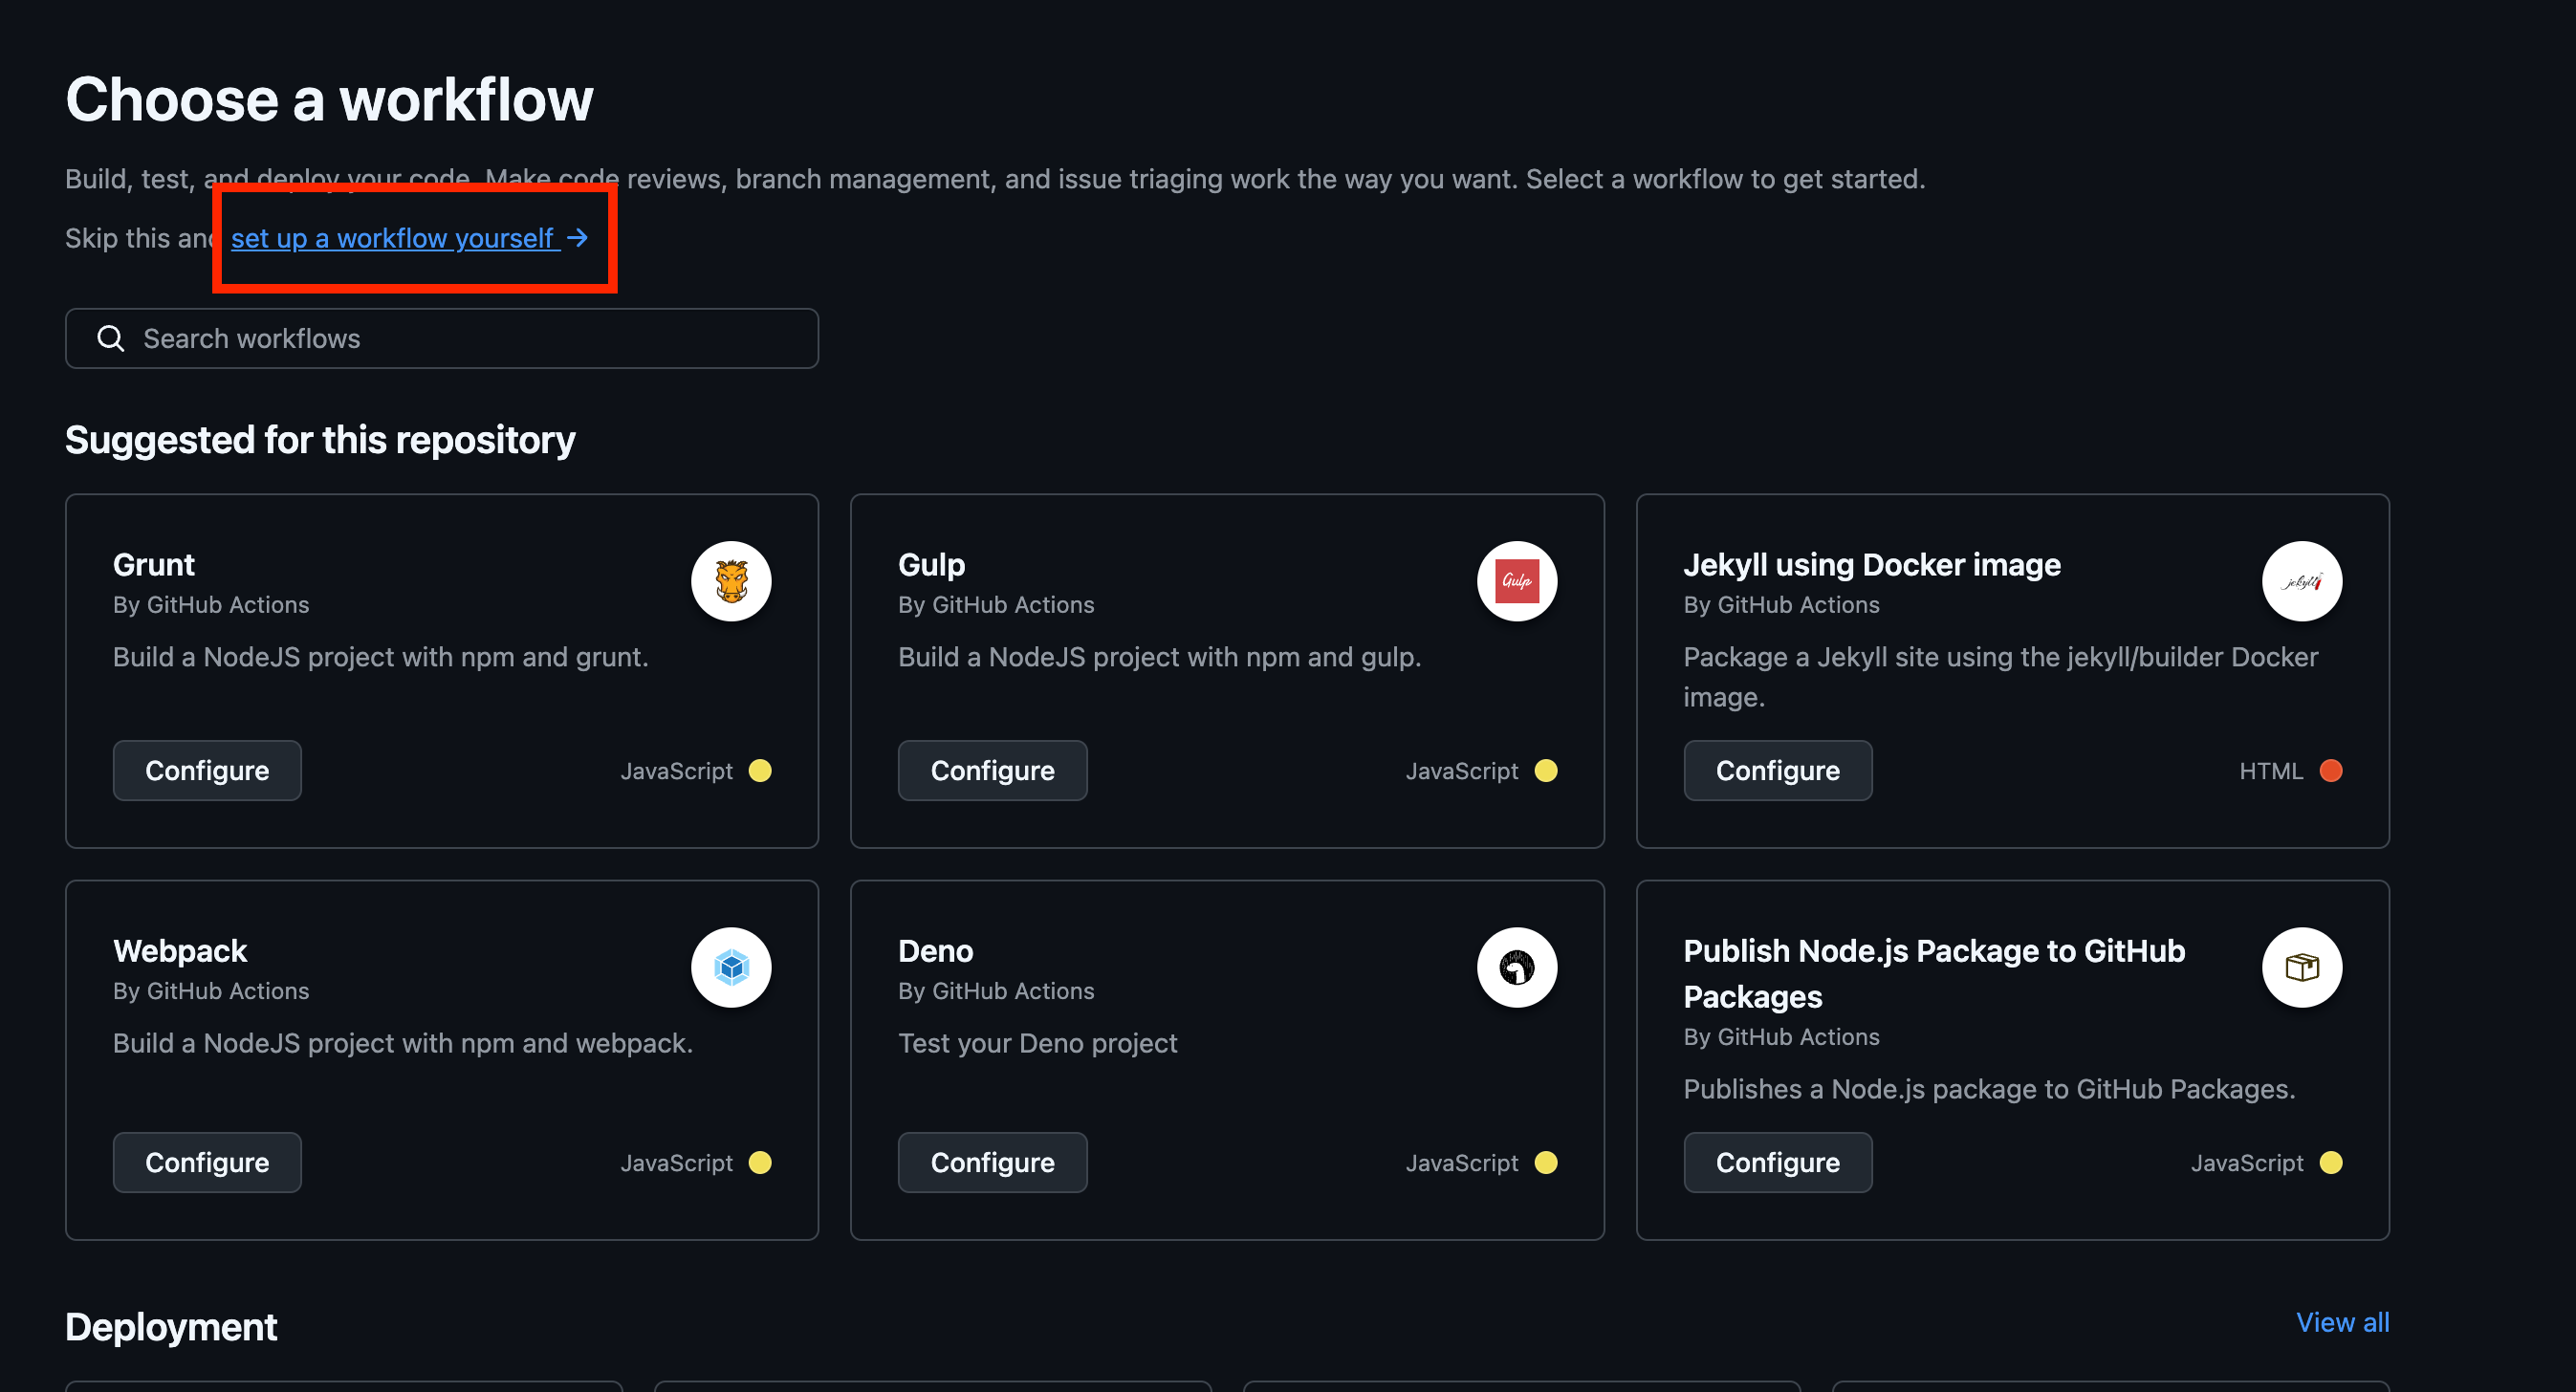Configure the Deno workflow

pyautogui.click(x=992, y=1163)
